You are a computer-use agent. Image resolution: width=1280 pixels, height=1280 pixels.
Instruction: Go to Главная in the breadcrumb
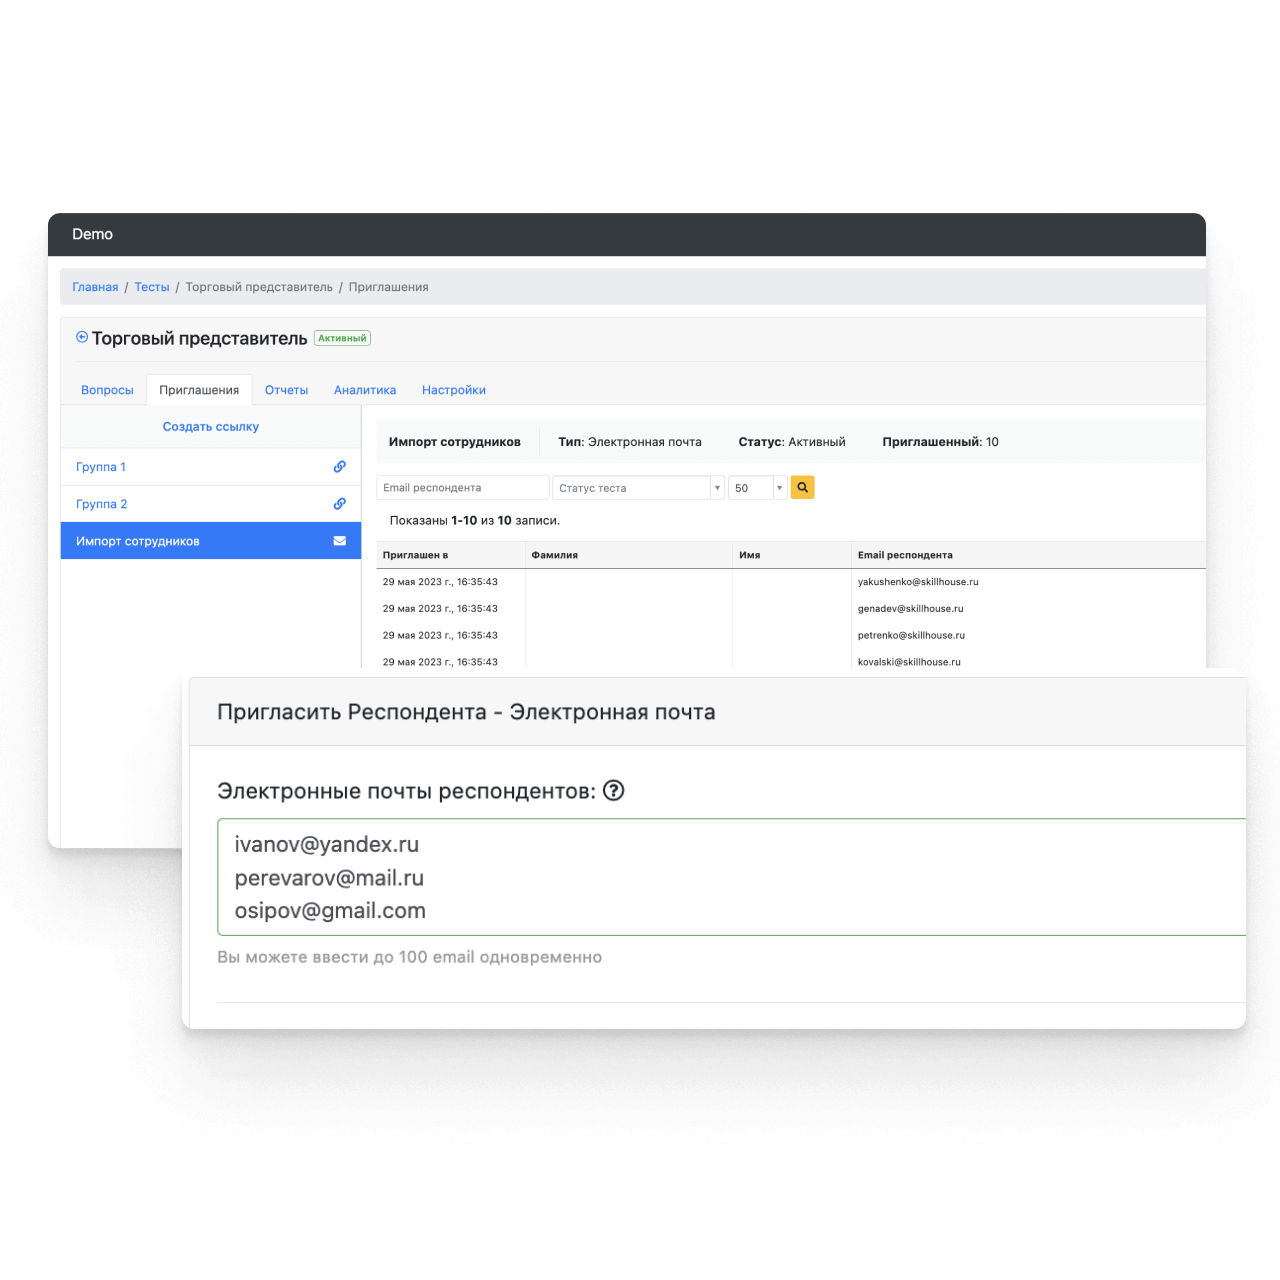point(95,287)
